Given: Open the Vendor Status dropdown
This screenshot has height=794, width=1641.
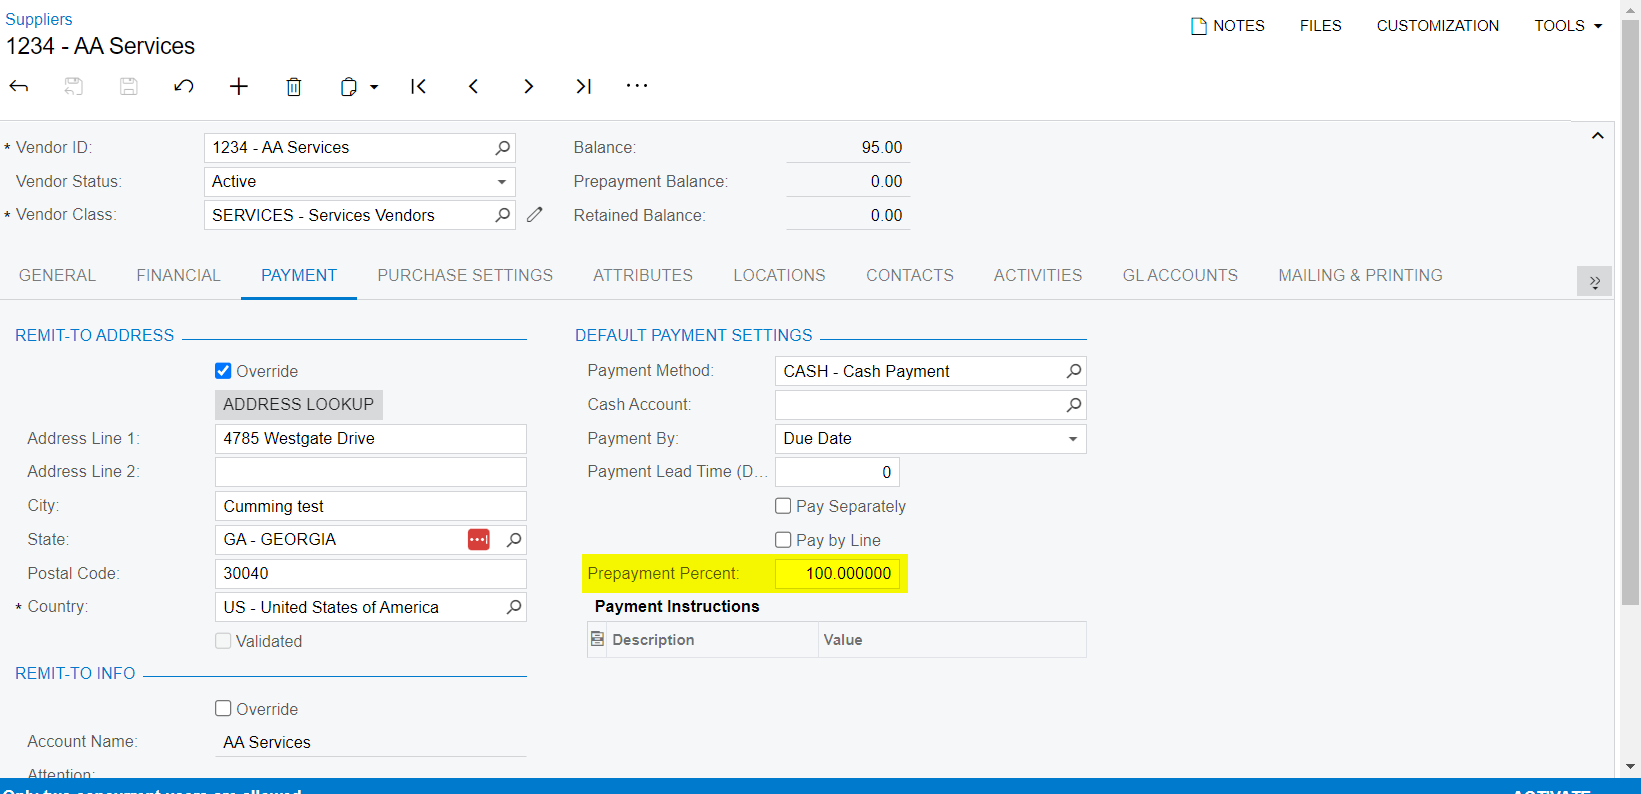Looking at the screenshot, I should point(501,182).
